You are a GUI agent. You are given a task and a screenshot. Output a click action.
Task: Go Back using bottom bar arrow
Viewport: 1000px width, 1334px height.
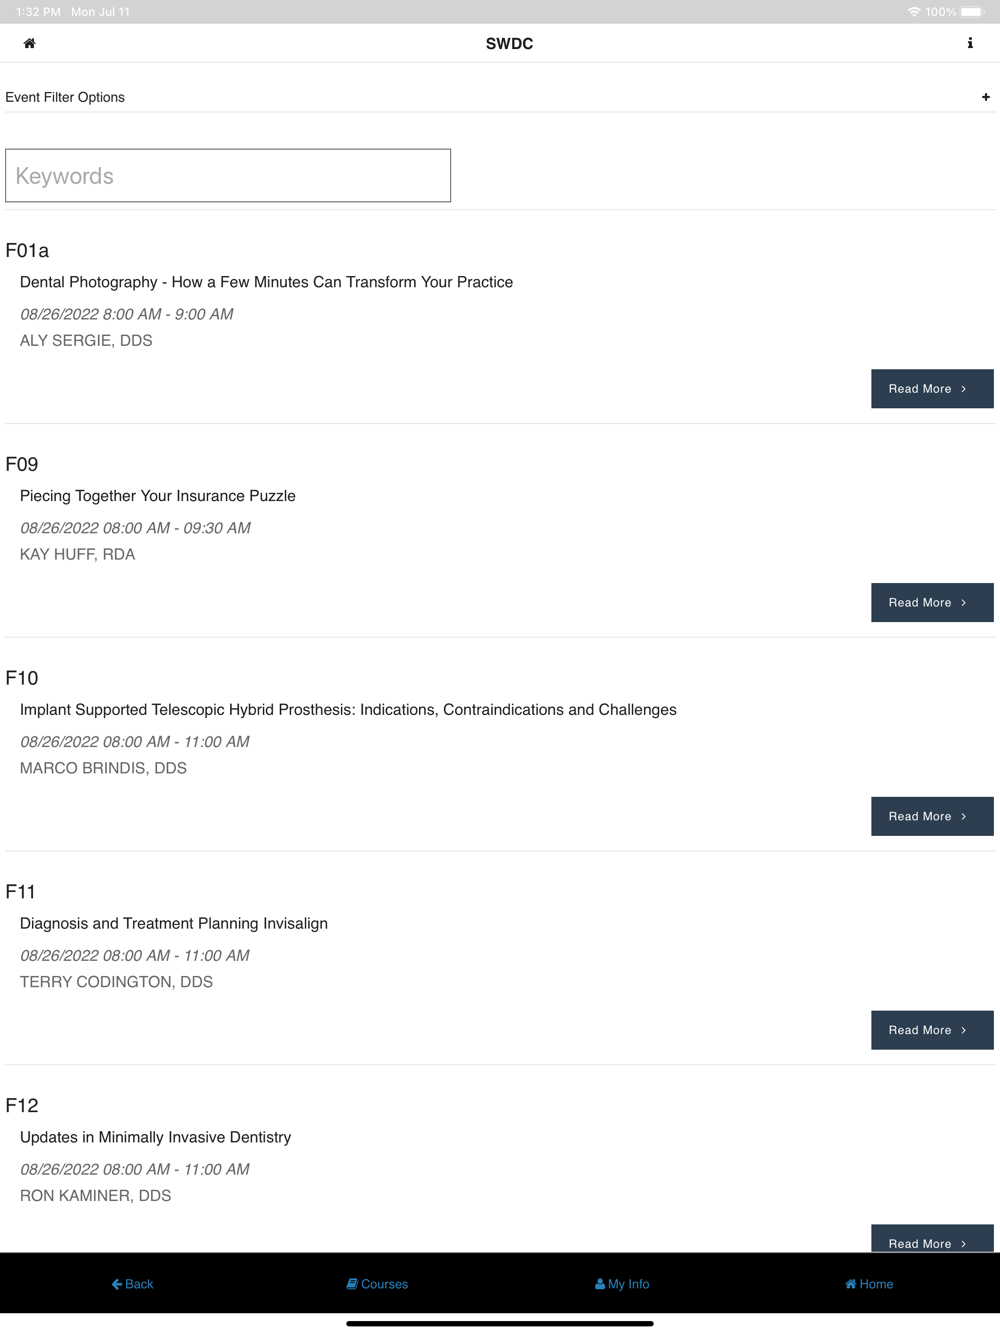coord(133,1284)
